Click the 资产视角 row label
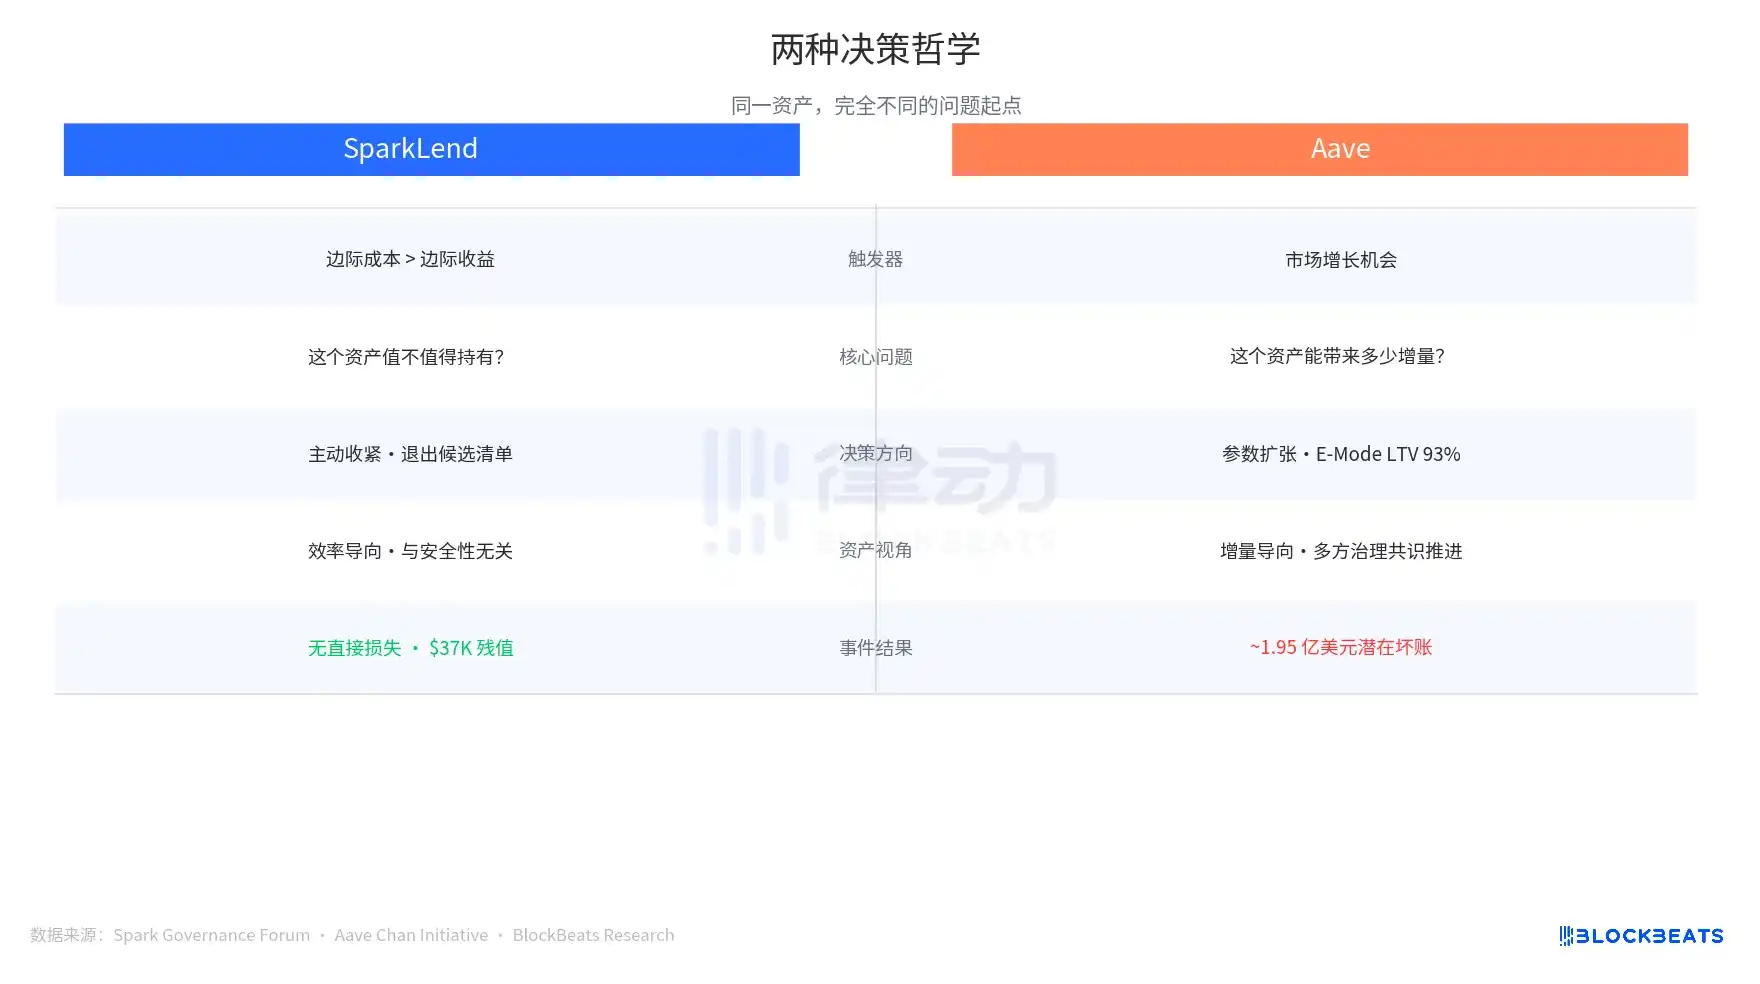The image size is (1760, 984). tap(875, 550)
